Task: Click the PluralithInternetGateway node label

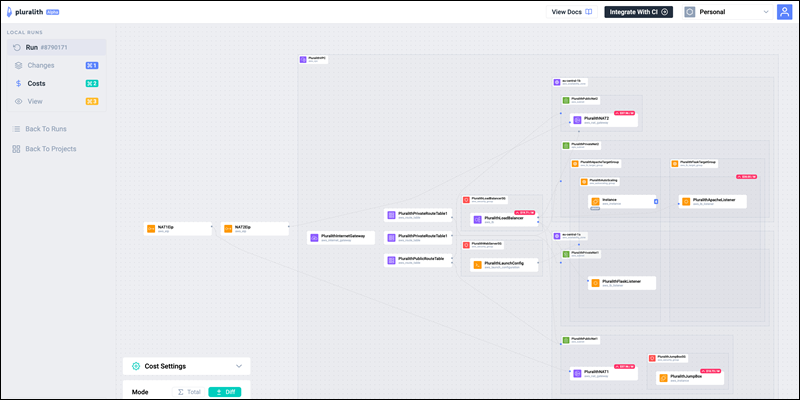Action: pyautogui.click(x=343, y=236)
